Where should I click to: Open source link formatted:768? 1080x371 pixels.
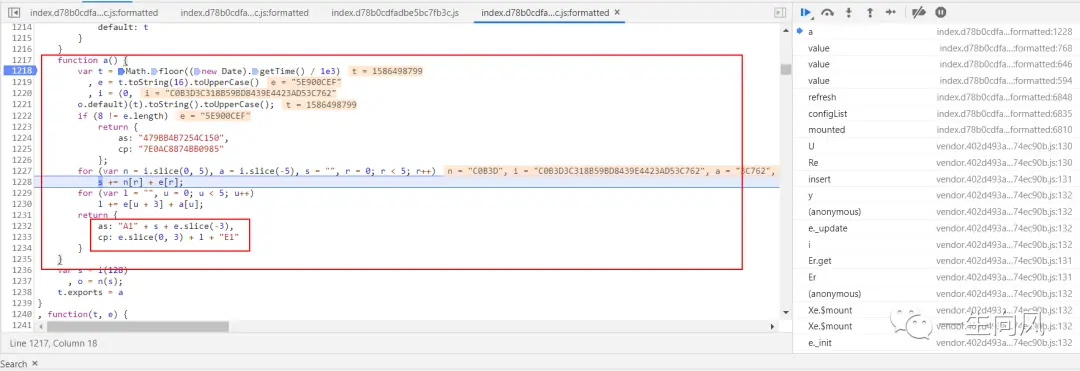tap(1006, 48)
